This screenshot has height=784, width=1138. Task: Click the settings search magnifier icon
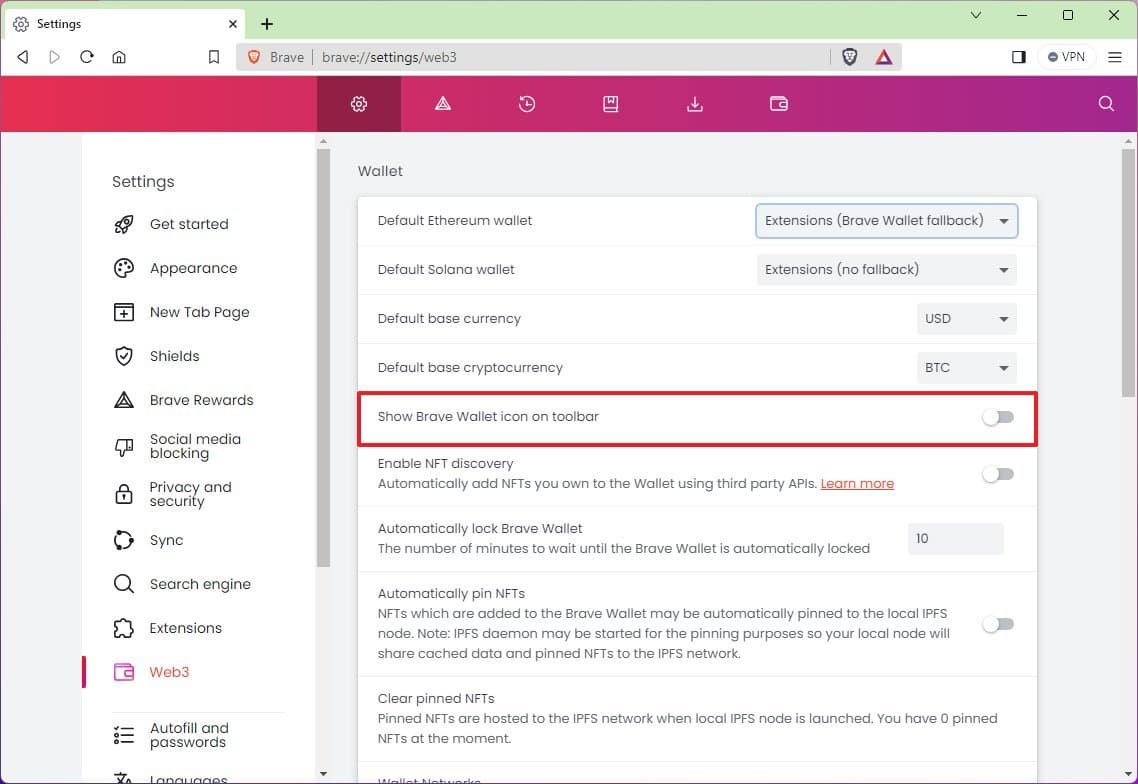1106,104
